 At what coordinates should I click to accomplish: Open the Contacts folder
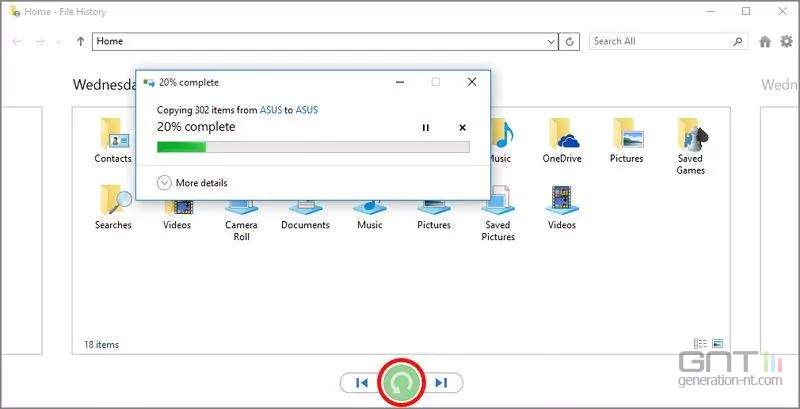[113, 141]
